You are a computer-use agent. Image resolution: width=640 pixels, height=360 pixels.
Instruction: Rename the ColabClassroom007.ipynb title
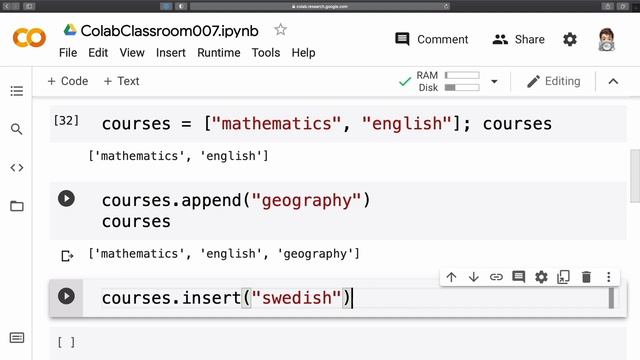(169, 31)
